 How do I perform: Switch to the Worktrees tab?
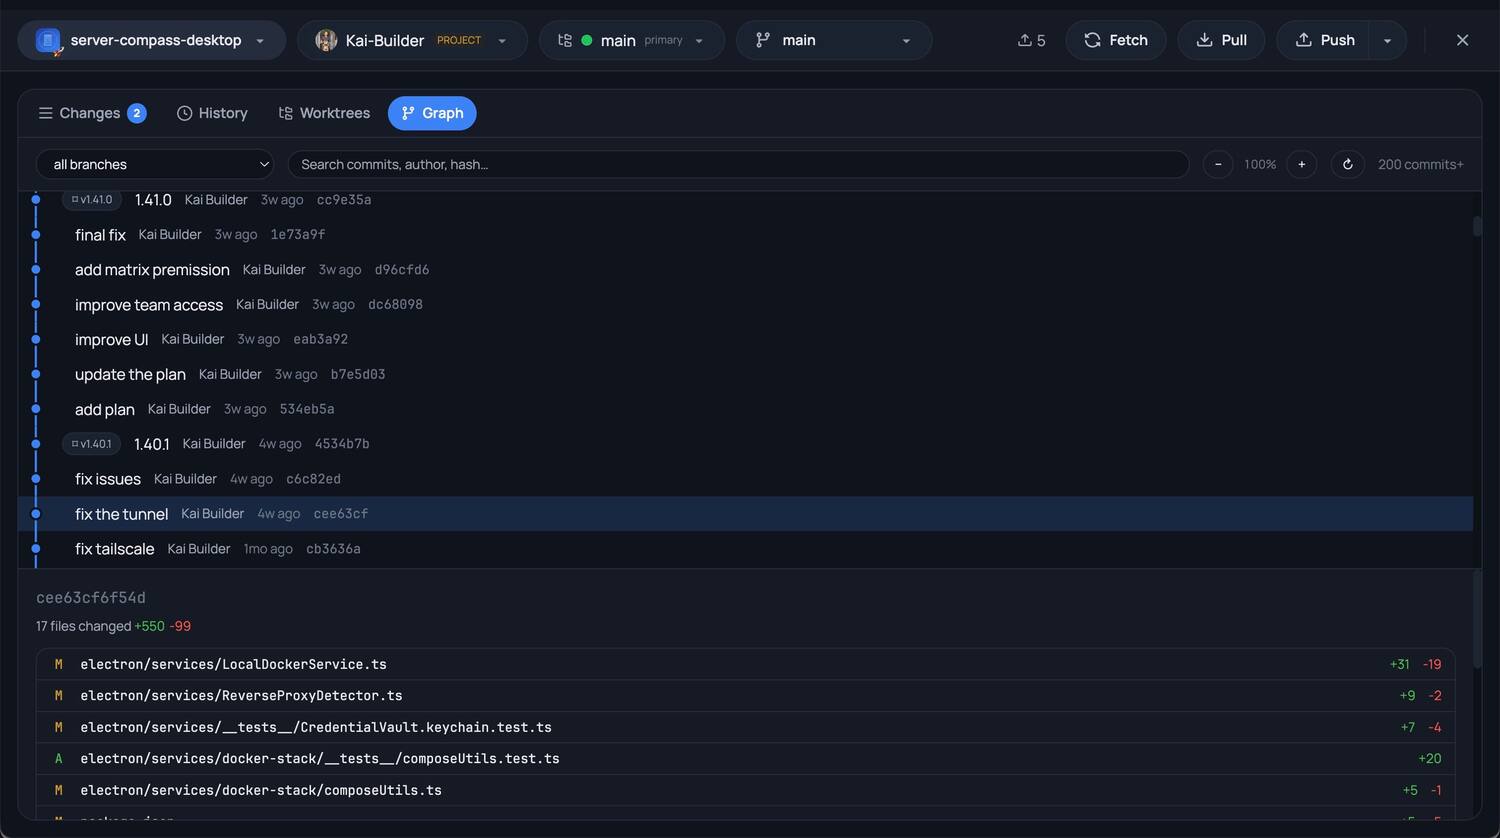324,113
